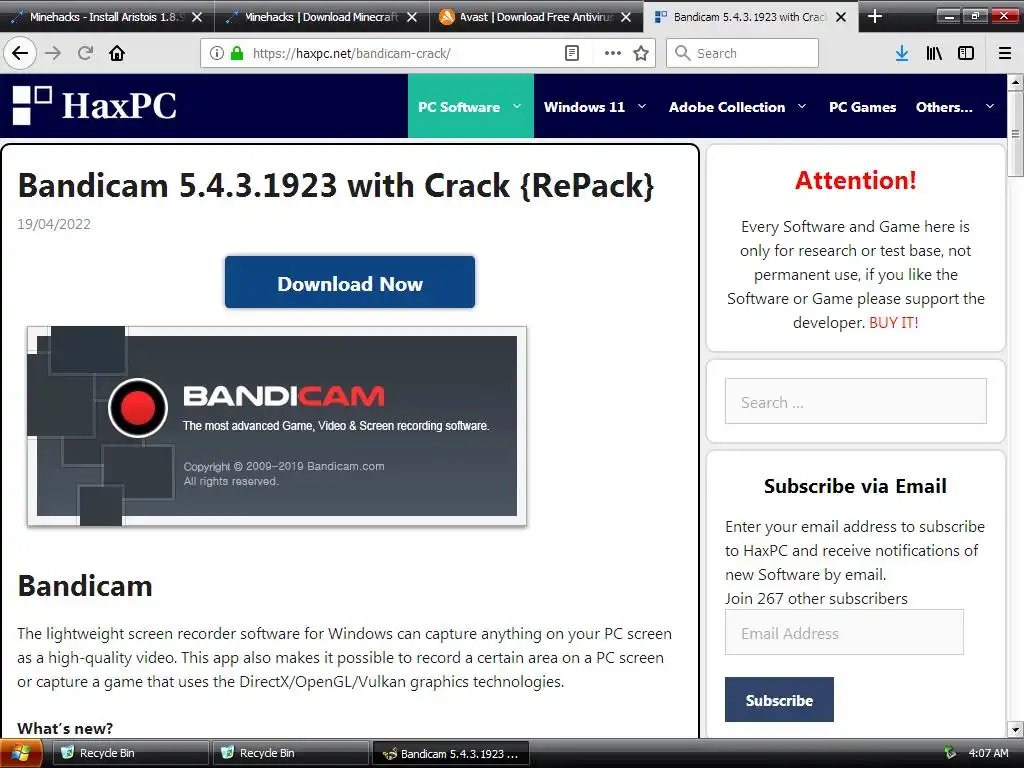Viewport: 1024px width, 768px height.
Task: Click the HaxPC logo squares
Action: coord(32,105)
